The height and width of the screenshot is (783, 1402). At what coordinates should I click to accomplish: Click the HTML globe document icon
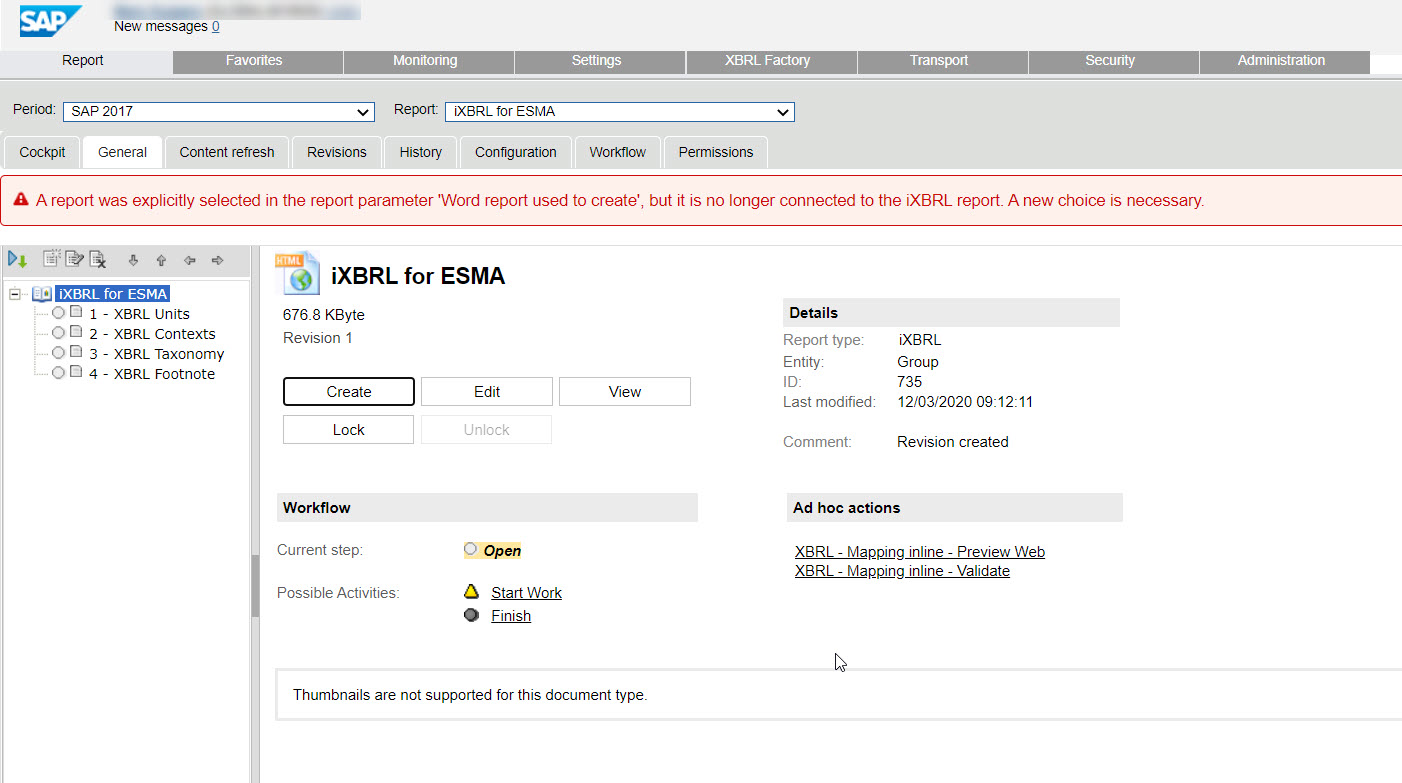pos(297,273)
